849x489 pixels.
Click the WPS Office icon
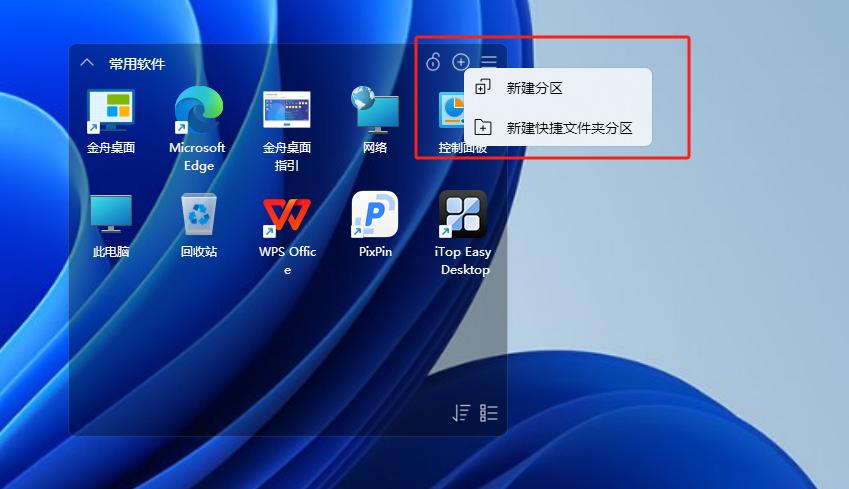(287, 214)
